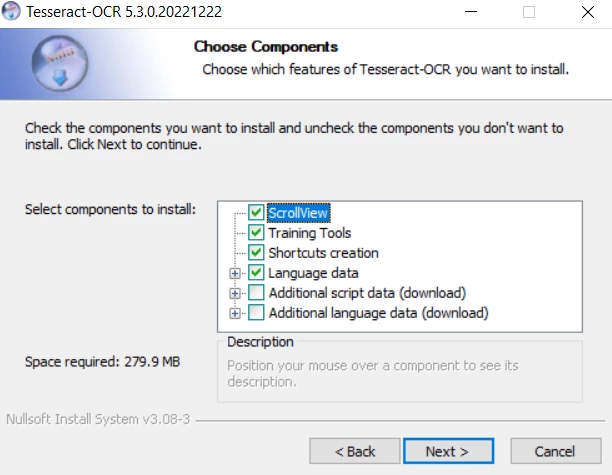Expand the Additional script data node
The image size is (612, 475).
(x=235, y=293)
